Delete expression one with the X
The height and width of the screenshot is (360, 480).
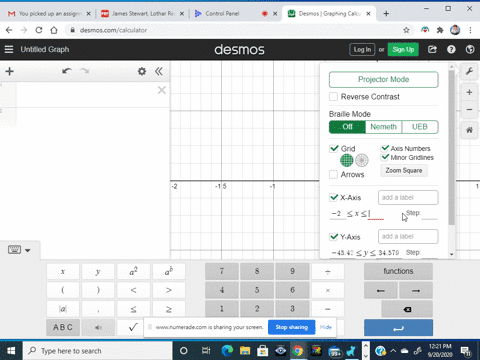coord(162,90)
